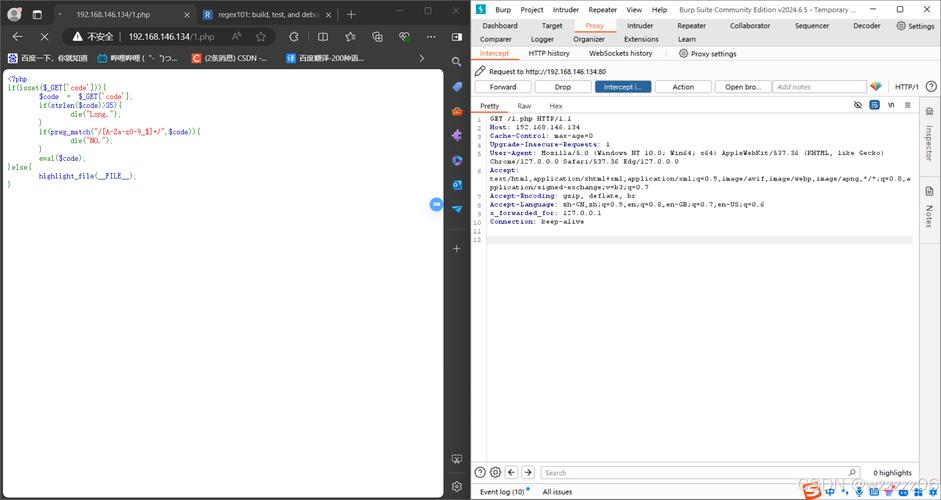Open Edge sidebar shopping tag icon
Viewport: 941px width, 500px height.
457,87
